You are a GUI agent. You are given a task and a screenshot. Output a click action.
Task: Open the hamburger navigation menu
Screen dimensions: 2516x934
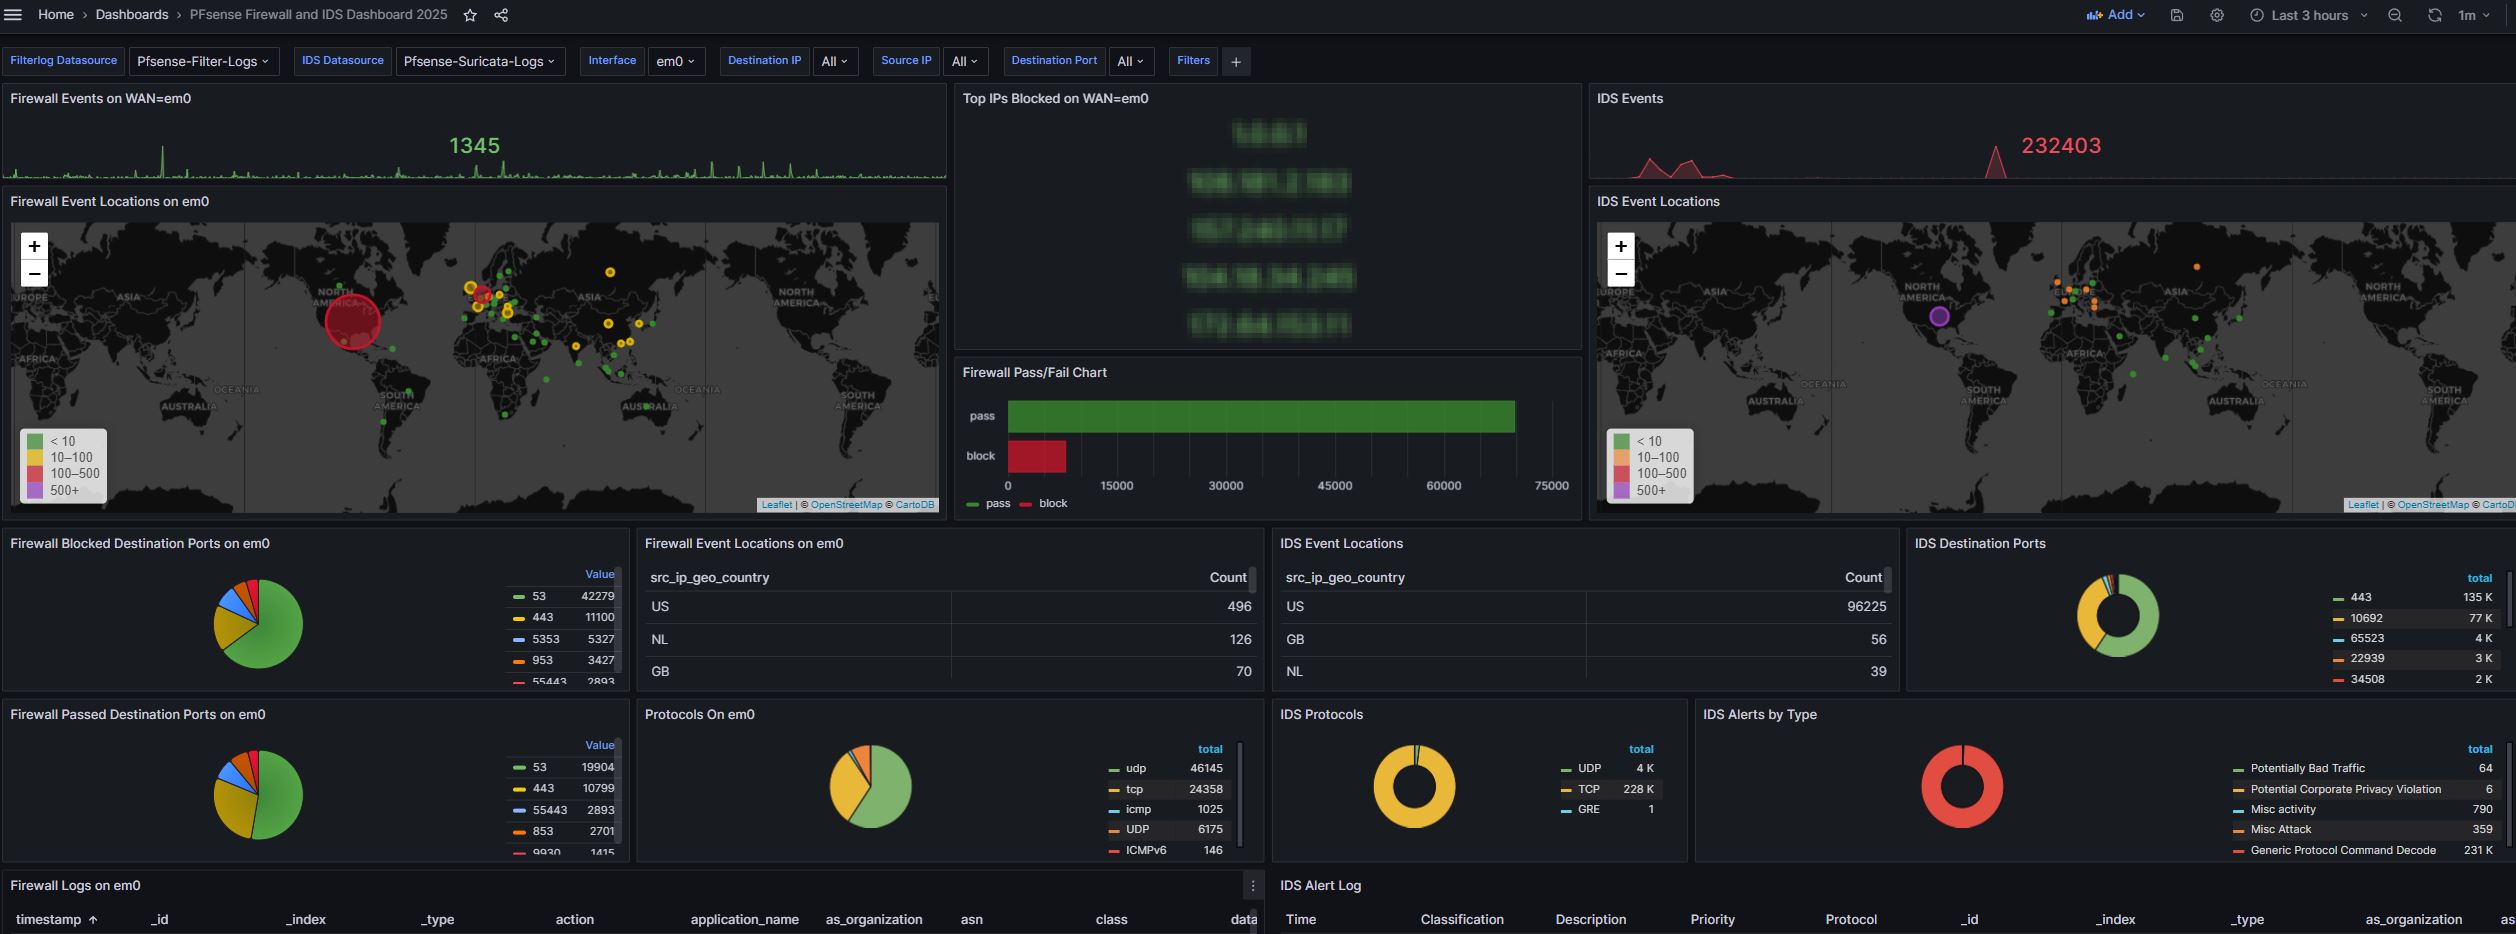[x=13, y=15]
